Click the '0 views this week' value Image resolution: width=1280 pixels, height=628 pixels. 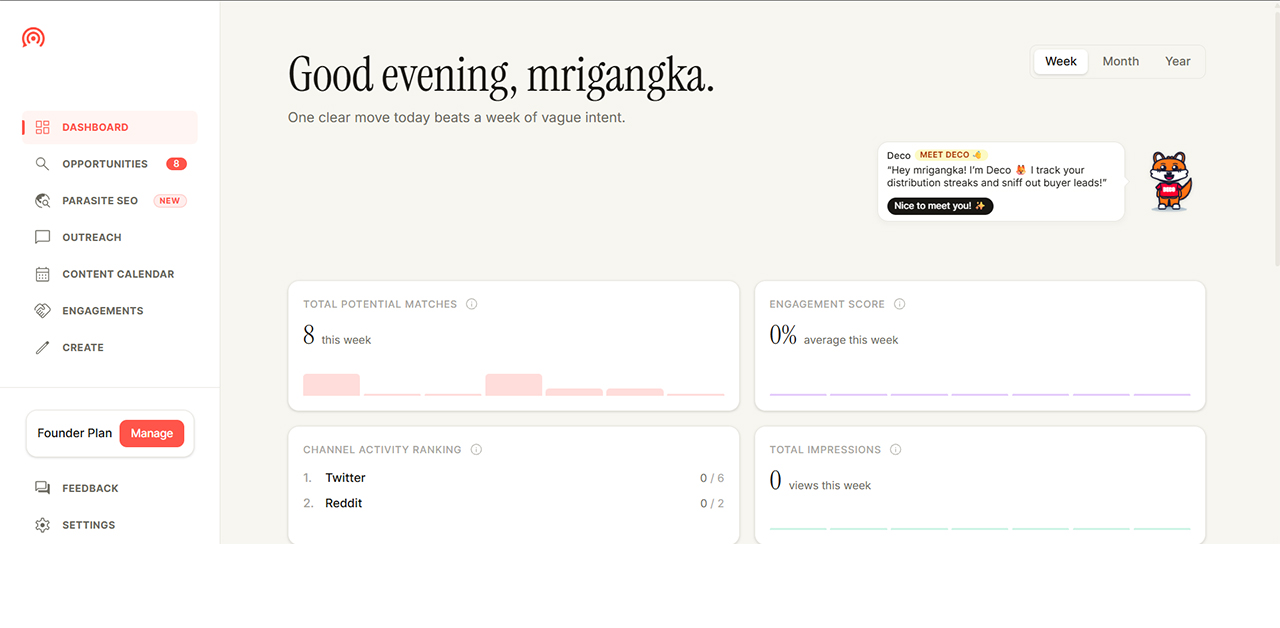click(x=820, y=481)
